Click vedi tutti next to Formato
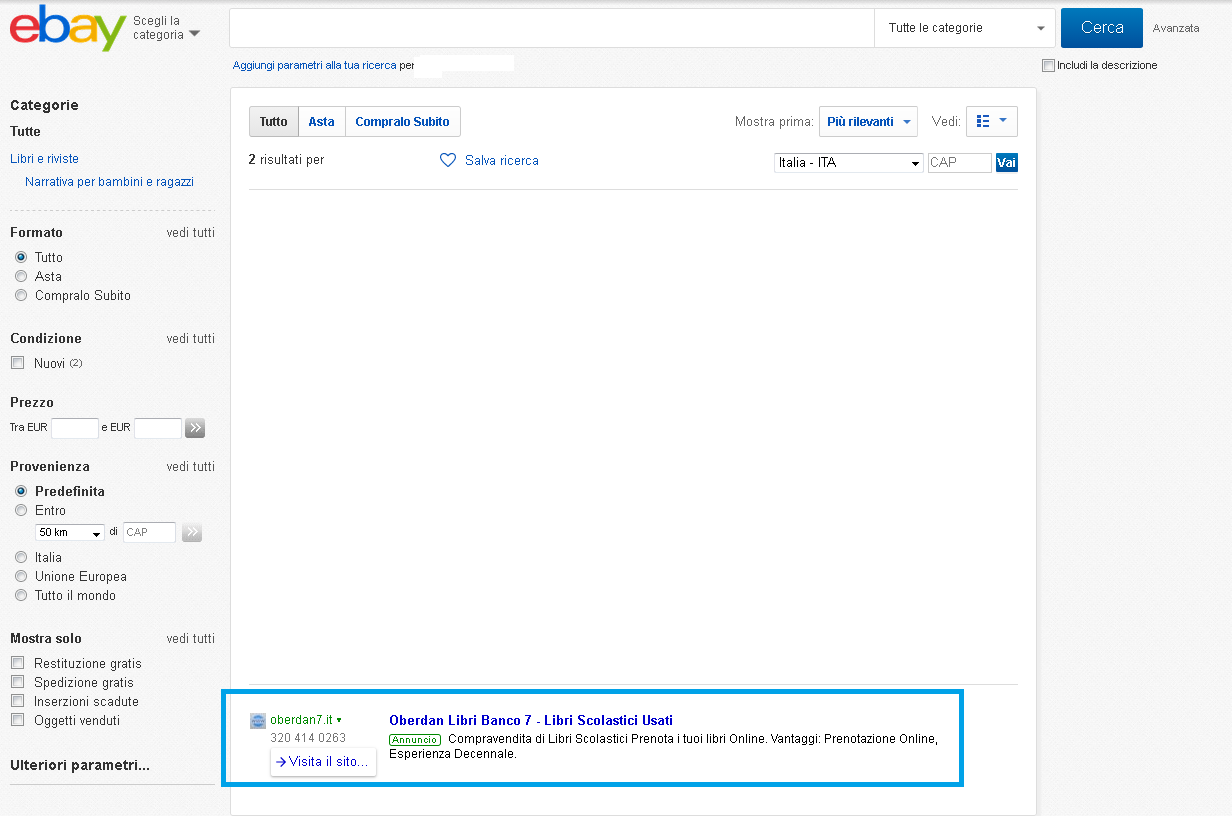Image resolution: width=1232 pixels, height=816 pixels. (x=191, y=232)
